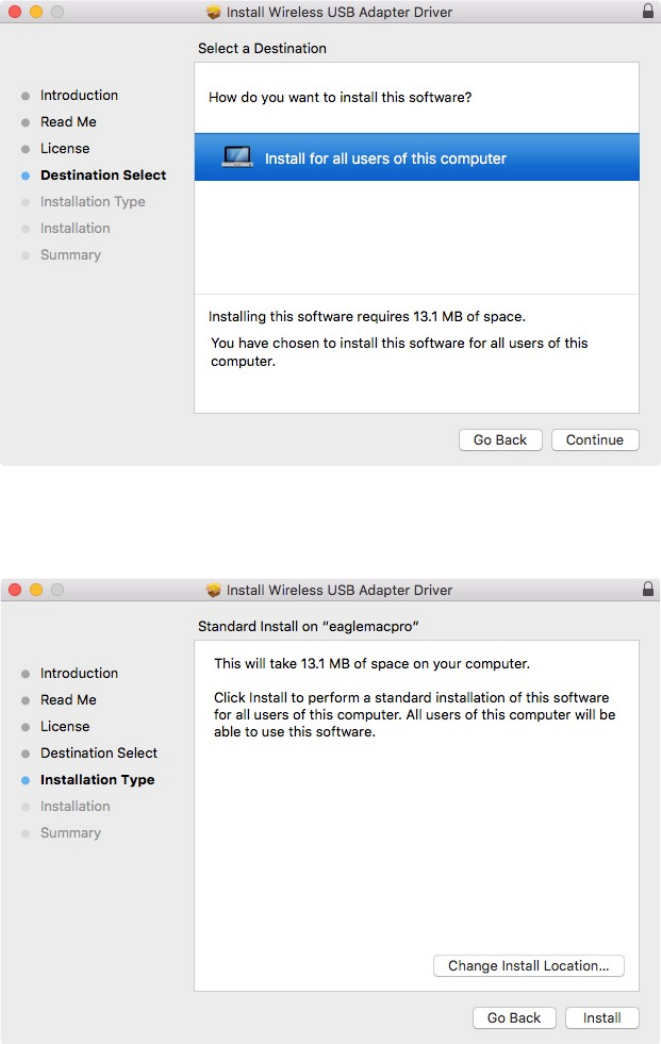Click Install to begin the installation
The image size is (661, 1044).
tap(602, 1018)
